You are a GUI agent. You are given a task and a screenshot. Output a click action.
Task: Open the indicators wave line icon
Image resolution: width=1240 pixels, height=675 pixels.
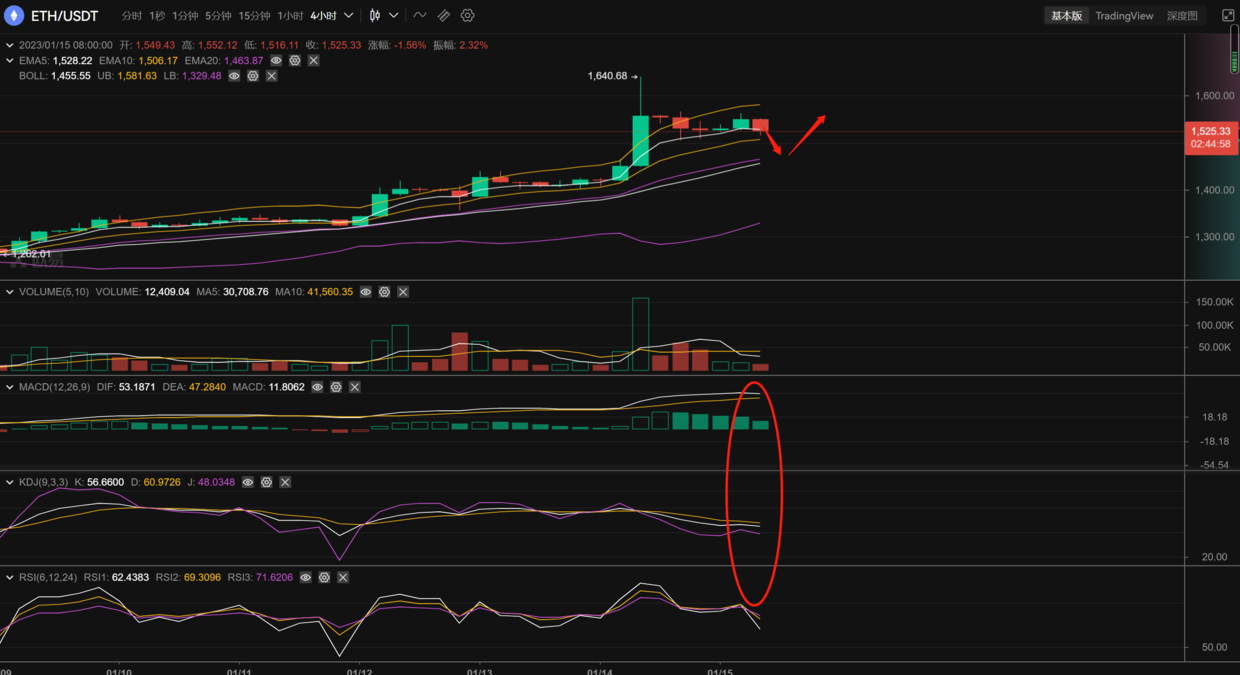420,16
